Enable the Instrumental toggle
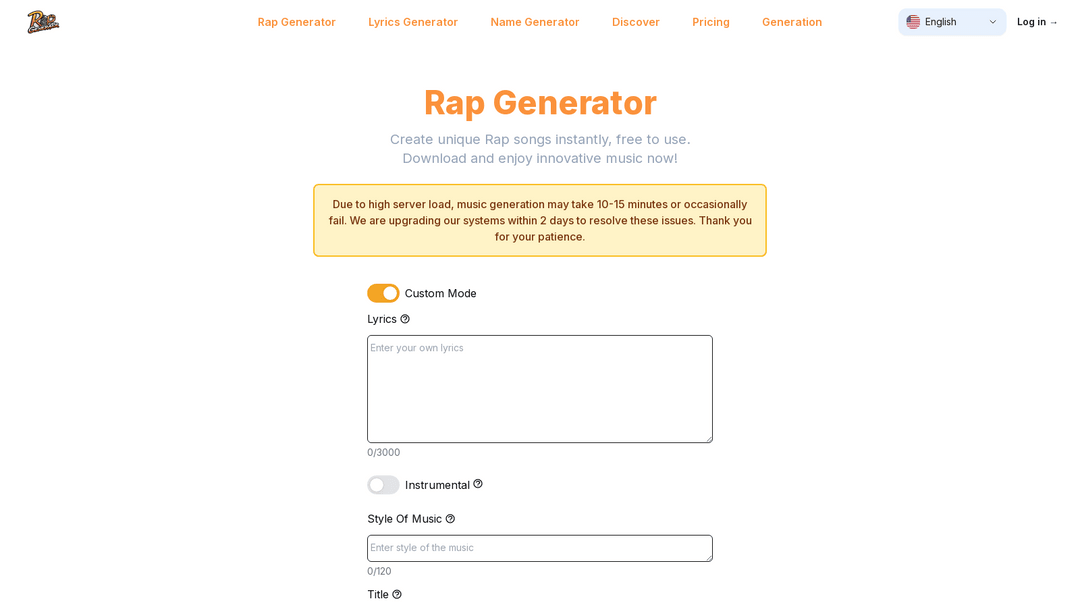 point(383,485)
